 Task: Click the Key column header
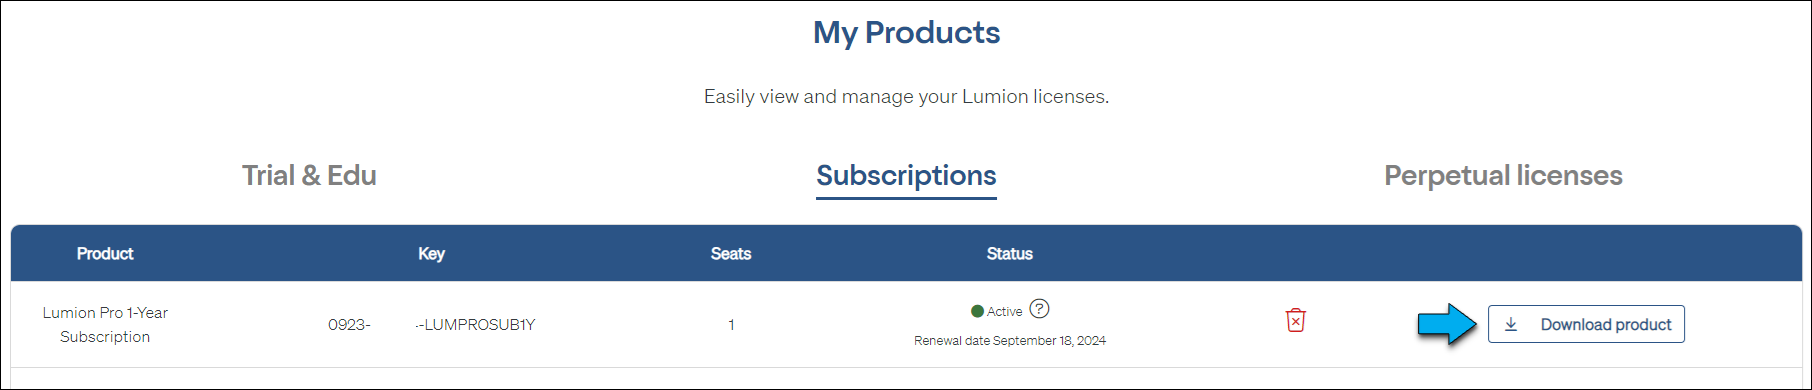[x=431, y=254]
